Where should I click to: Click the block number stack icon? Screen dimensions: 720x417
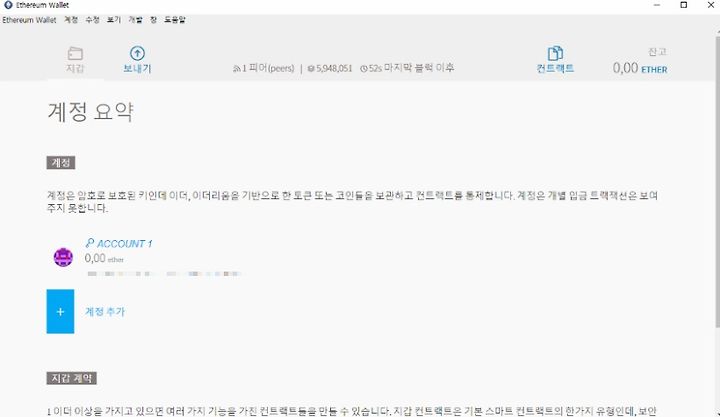tap(311, 68)
